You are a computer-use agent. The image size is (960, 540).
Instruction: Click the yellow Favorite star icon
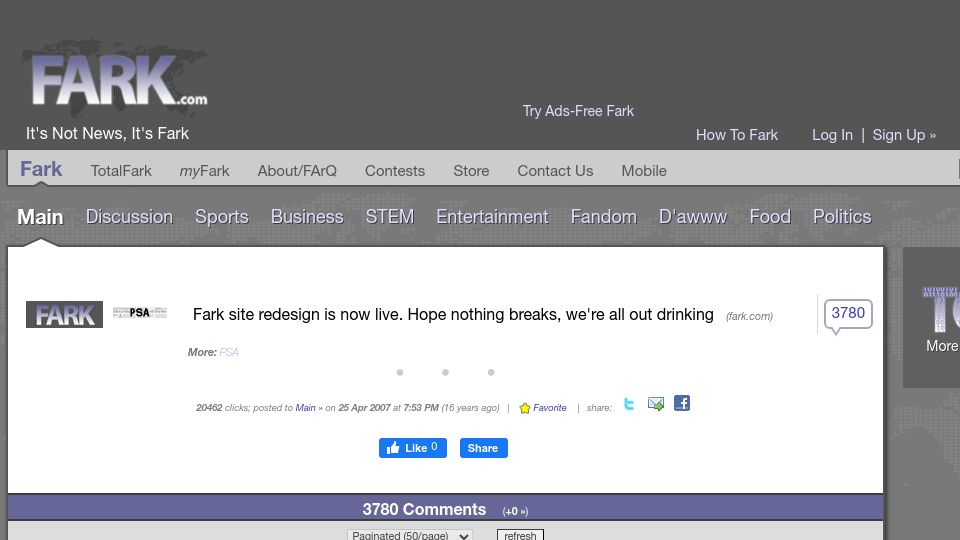tap(525, 408)
